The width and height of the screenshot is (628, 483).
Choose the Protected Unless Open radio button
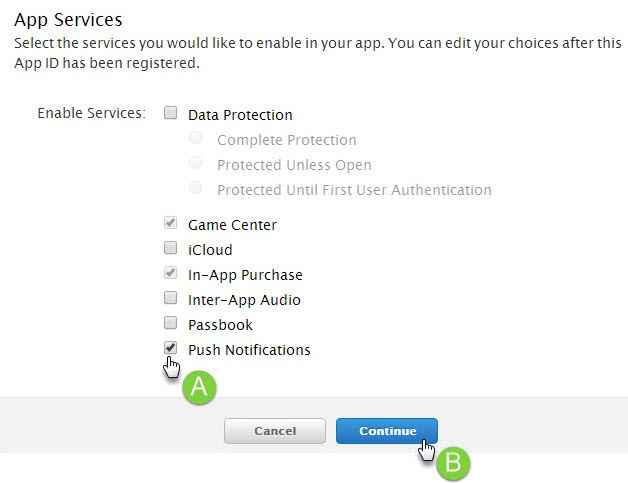[196, 164]
